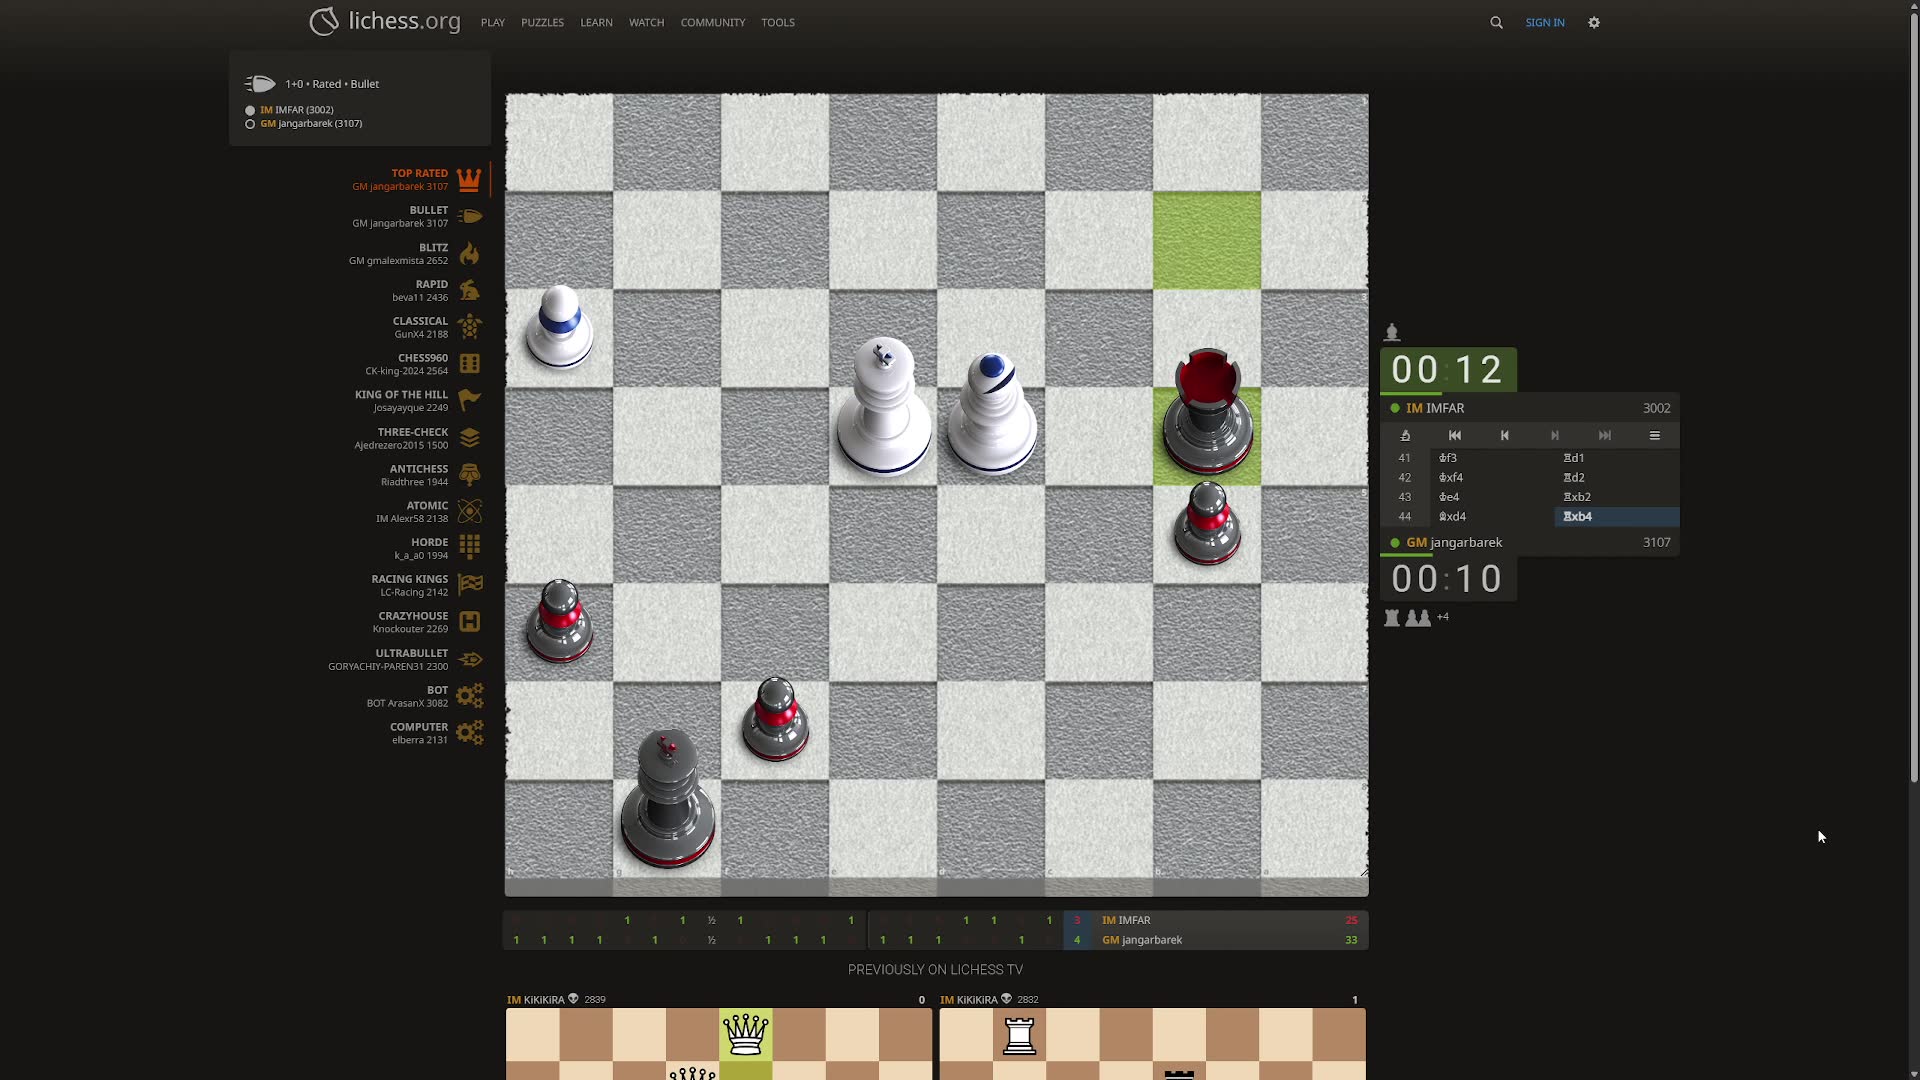
Task: Switch to Blitz TV channel
Action: [x=468, y=254]
